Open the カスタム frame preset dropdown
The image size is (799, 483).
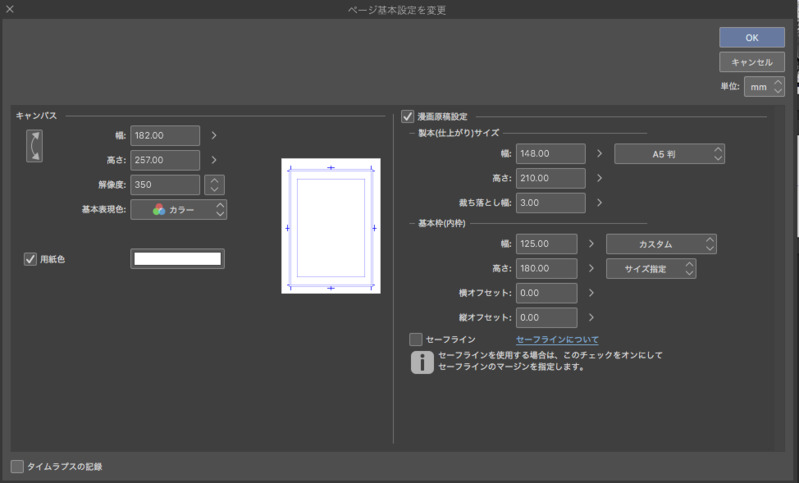[x=661, y=244]
